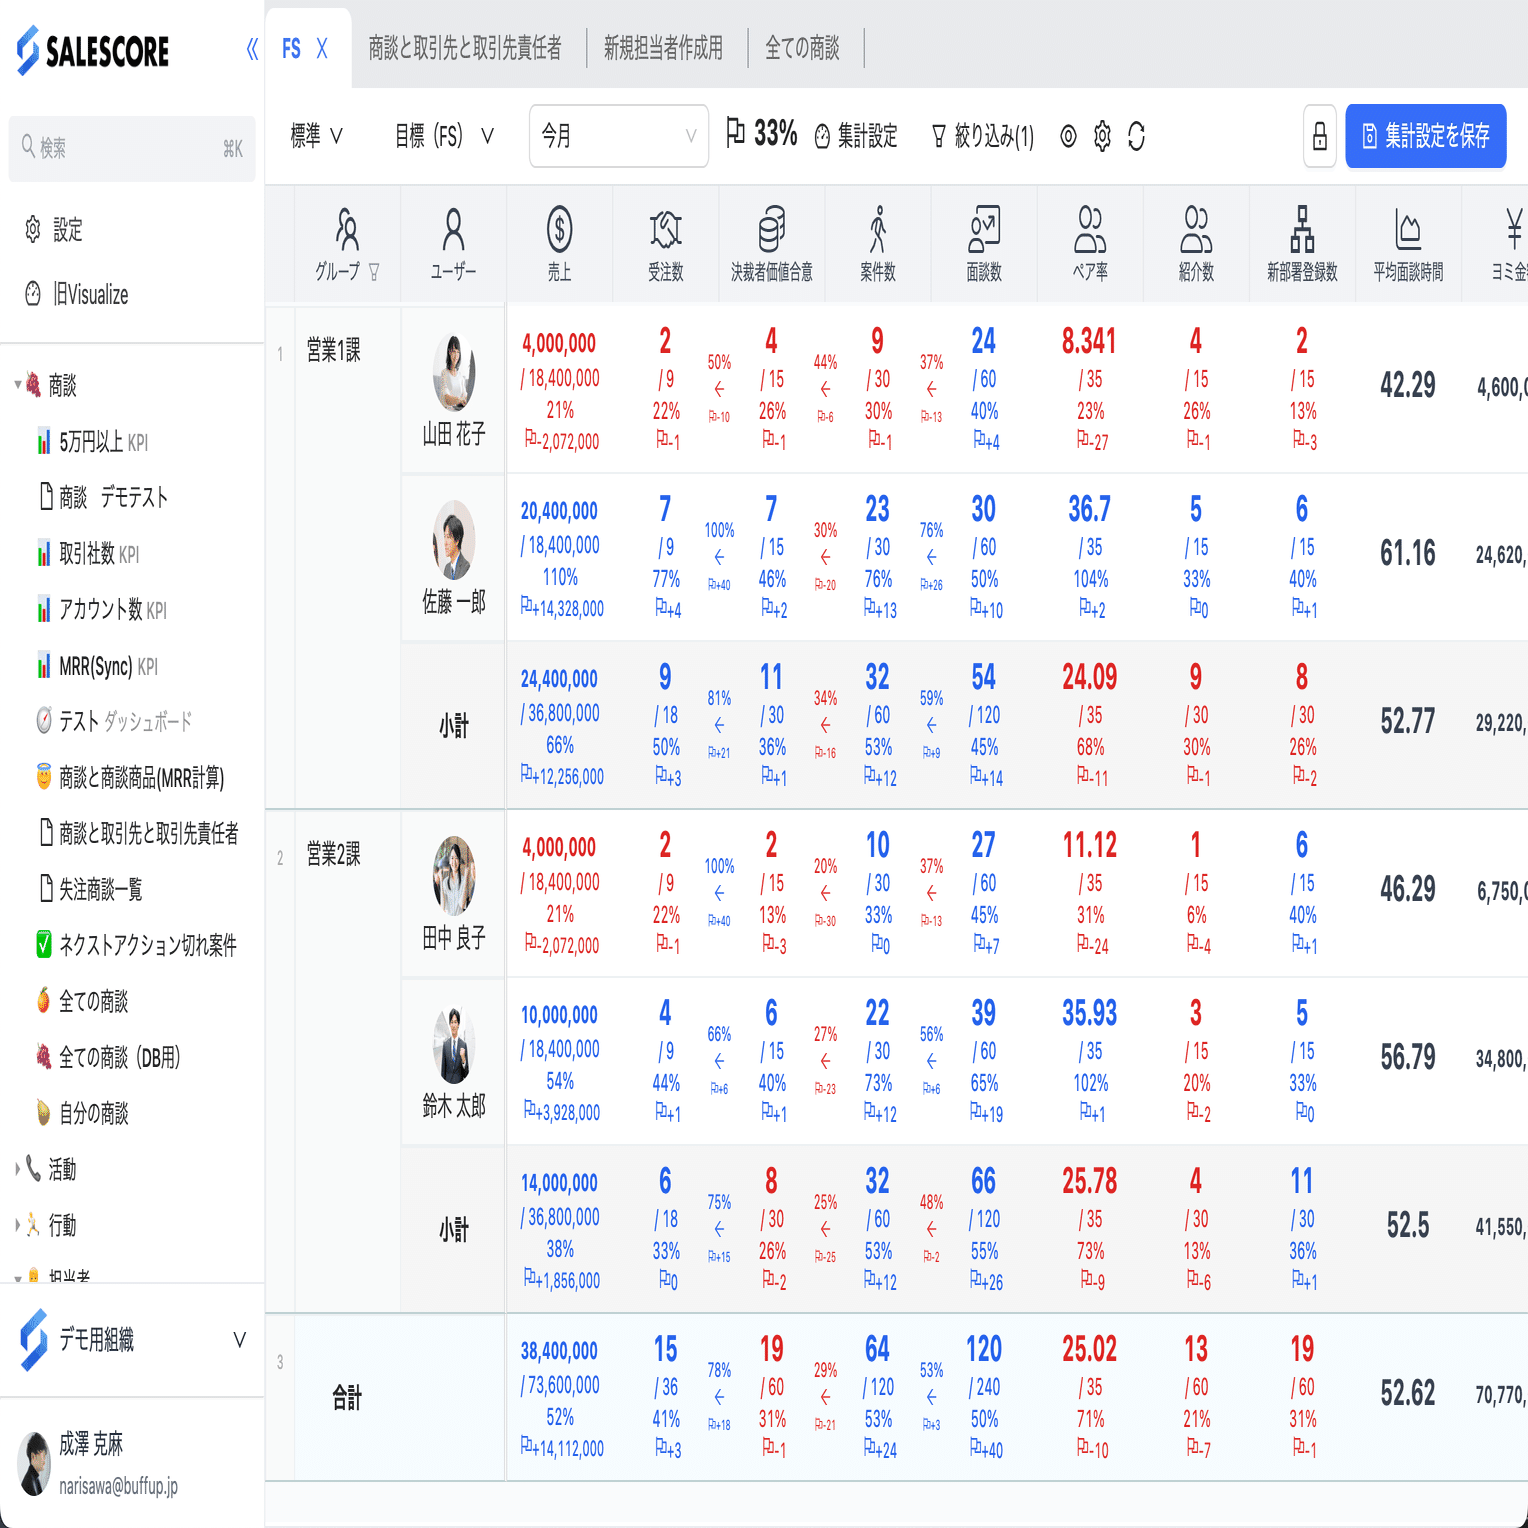Click the 新部署登録数 org chart icon
Screen dimensions: 1528x1528
tap(1302, 229)
